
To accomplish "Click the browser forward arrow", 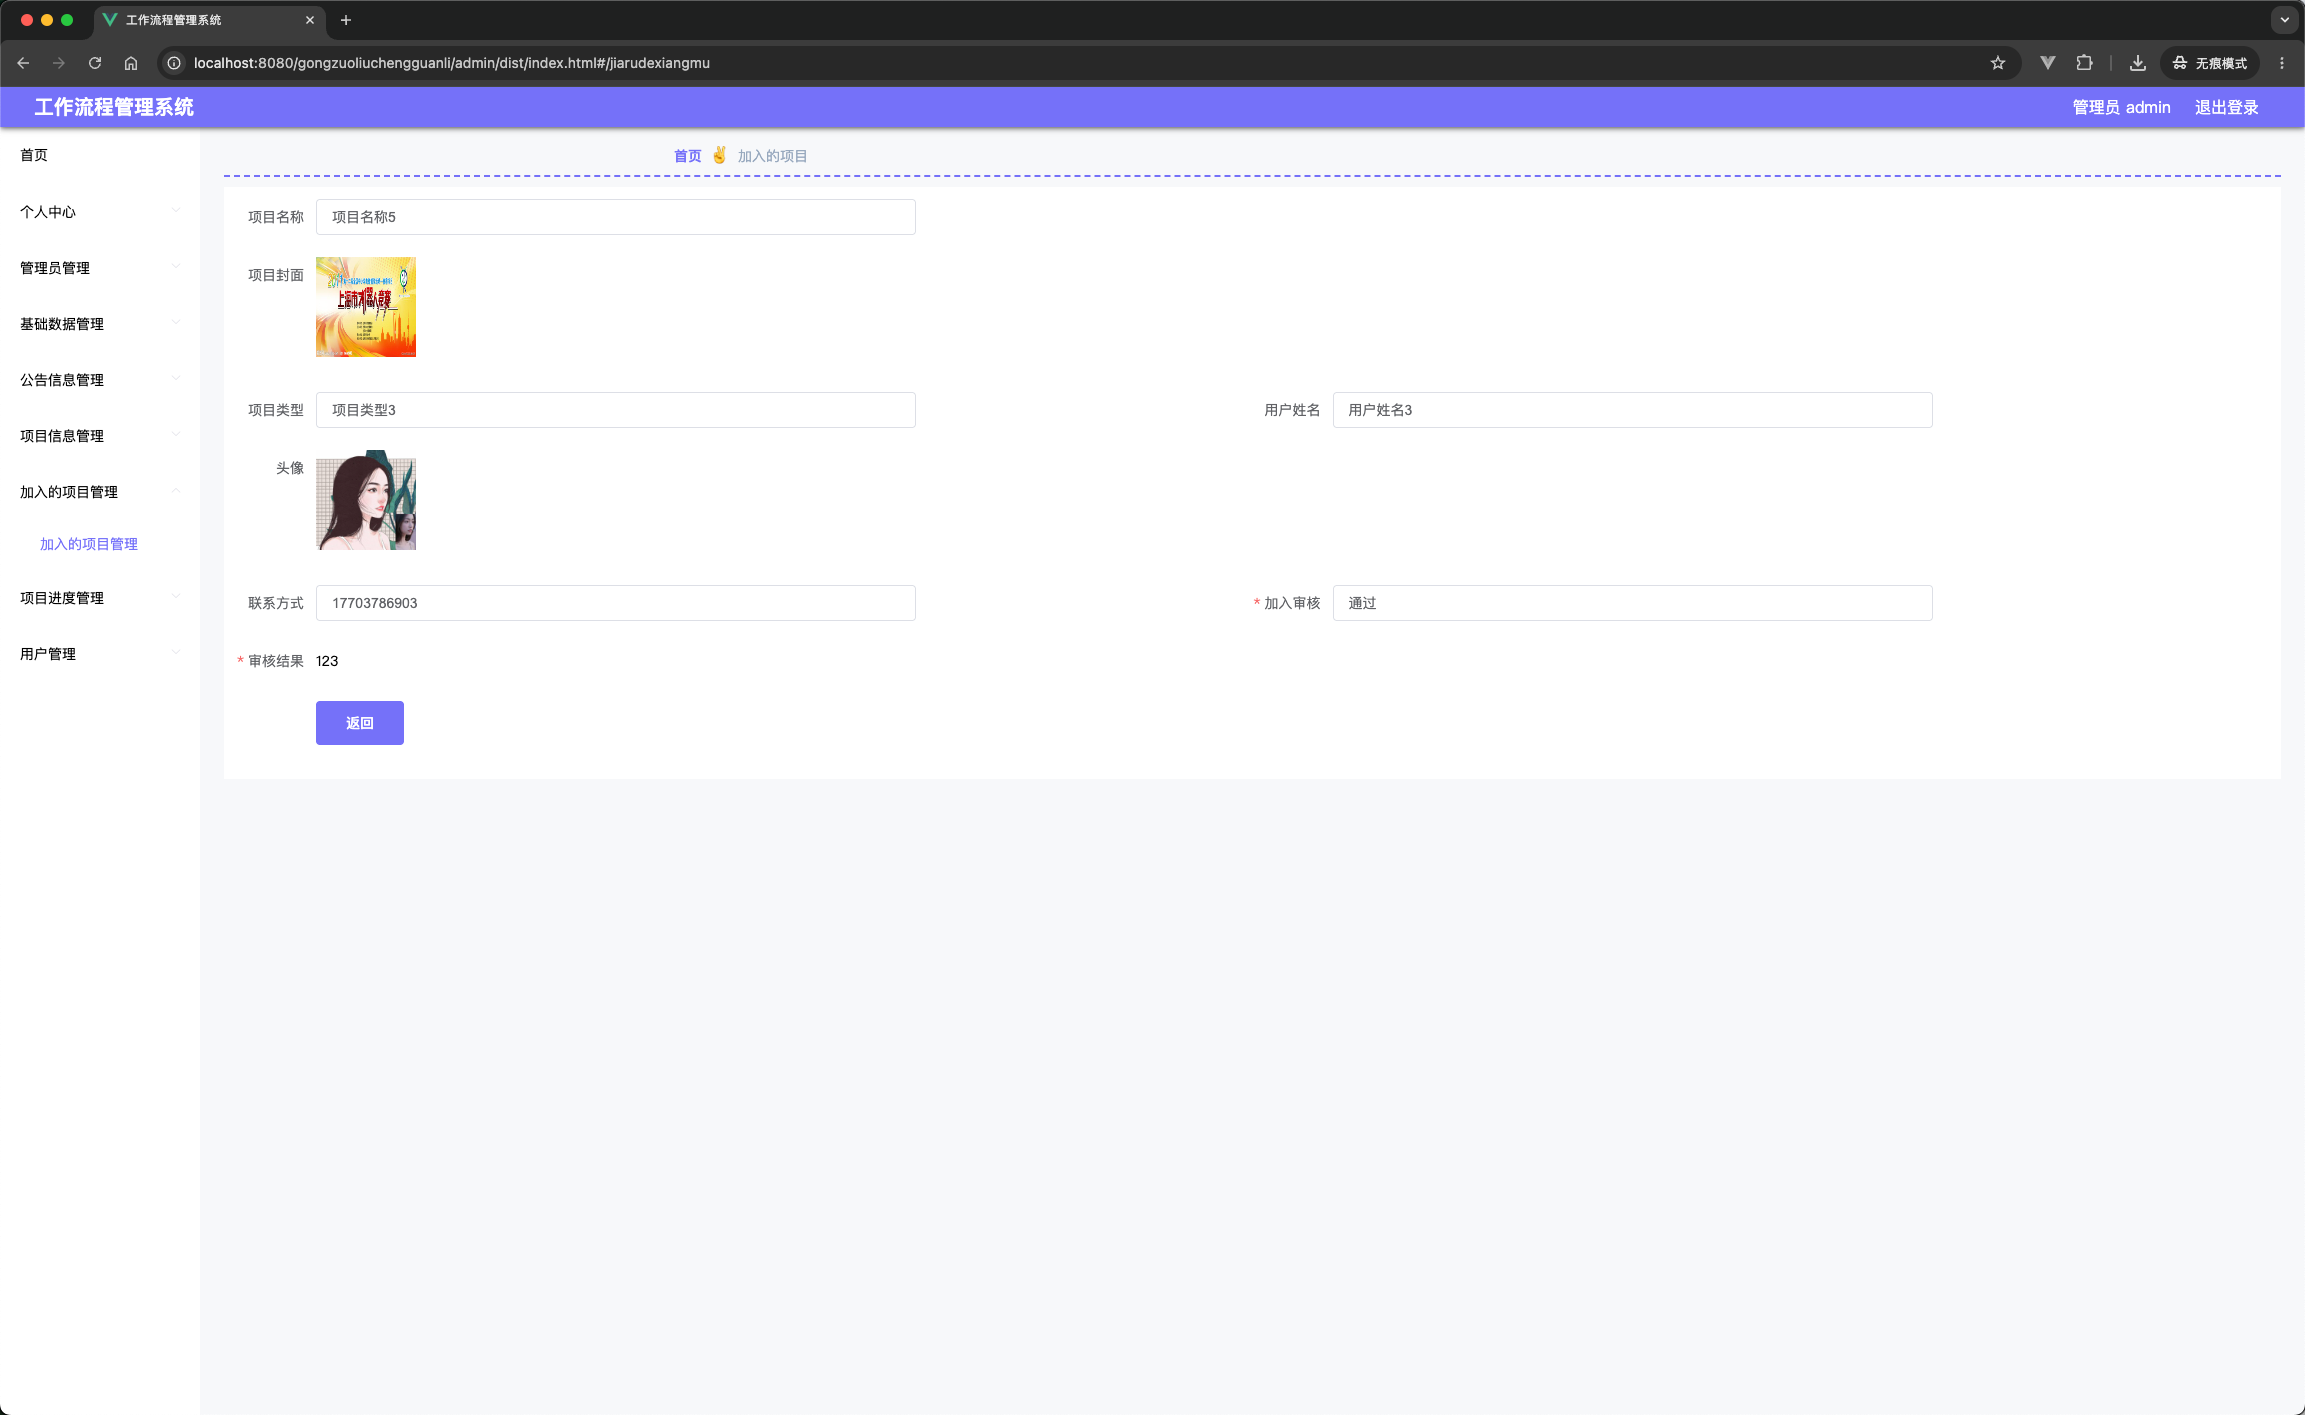I will click(x=59, y=63).
